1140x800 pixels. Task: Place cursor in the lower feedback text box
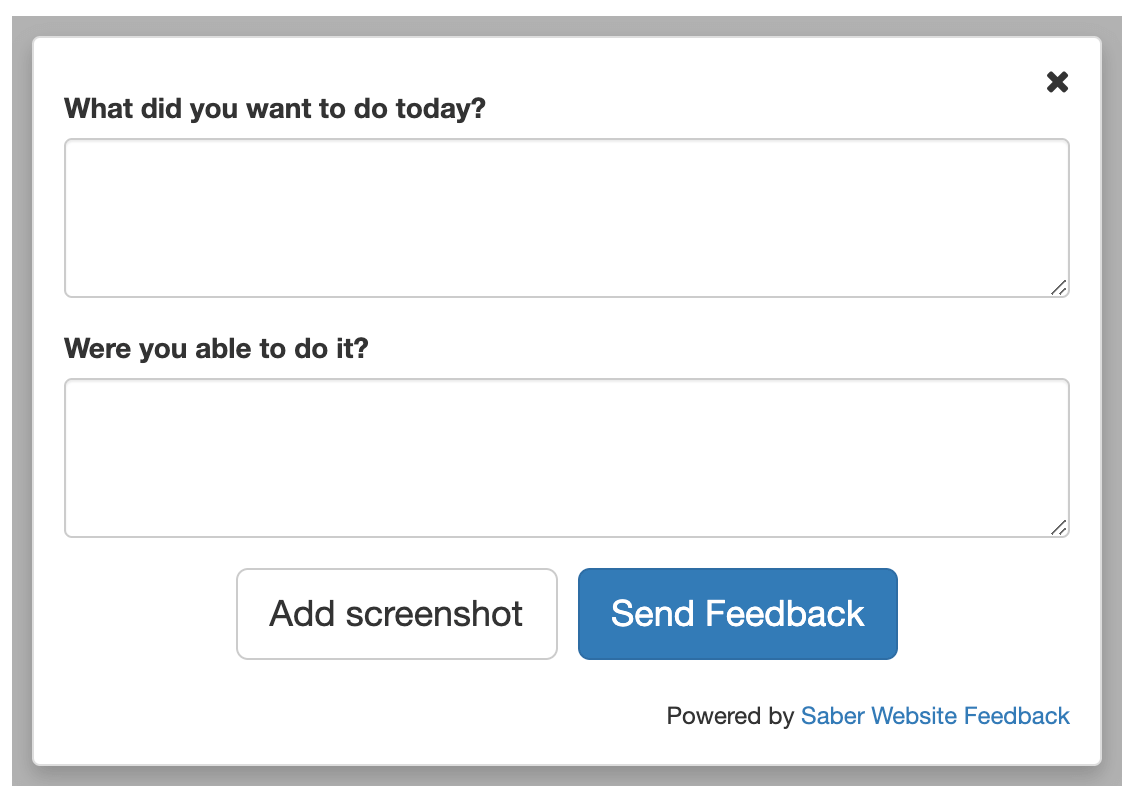point(566,457)
